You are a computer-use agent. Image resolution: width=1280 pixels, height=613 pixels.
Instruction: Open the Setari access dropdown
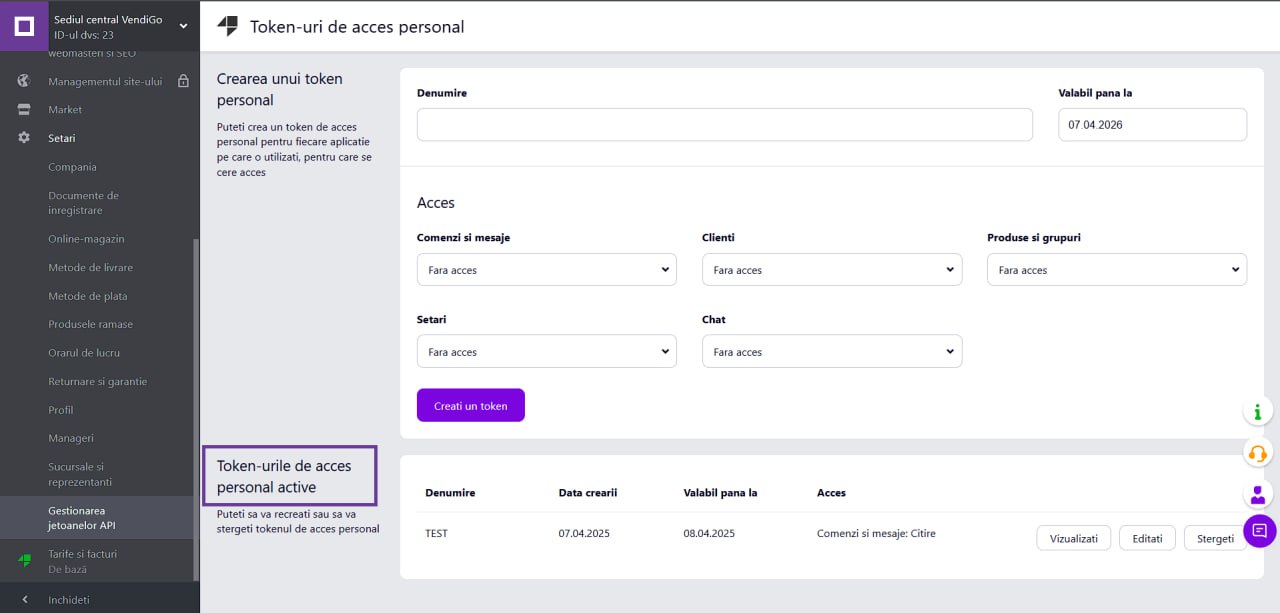tap(547, 352)
